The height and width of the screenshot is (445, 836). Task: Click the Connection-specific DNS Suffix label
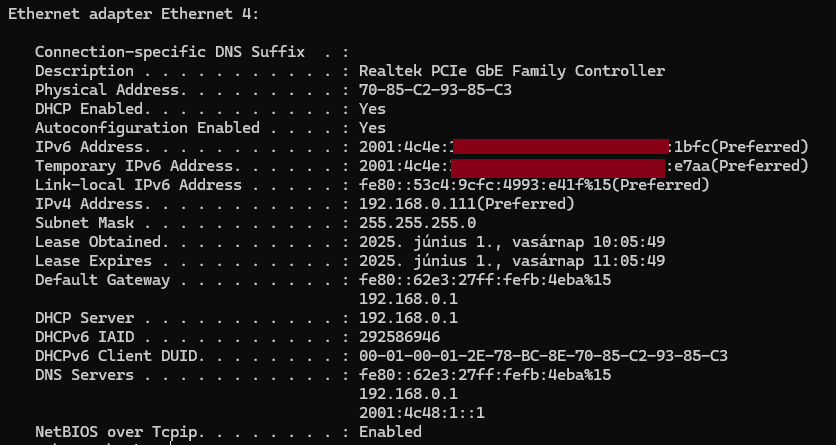pos(170,52)
